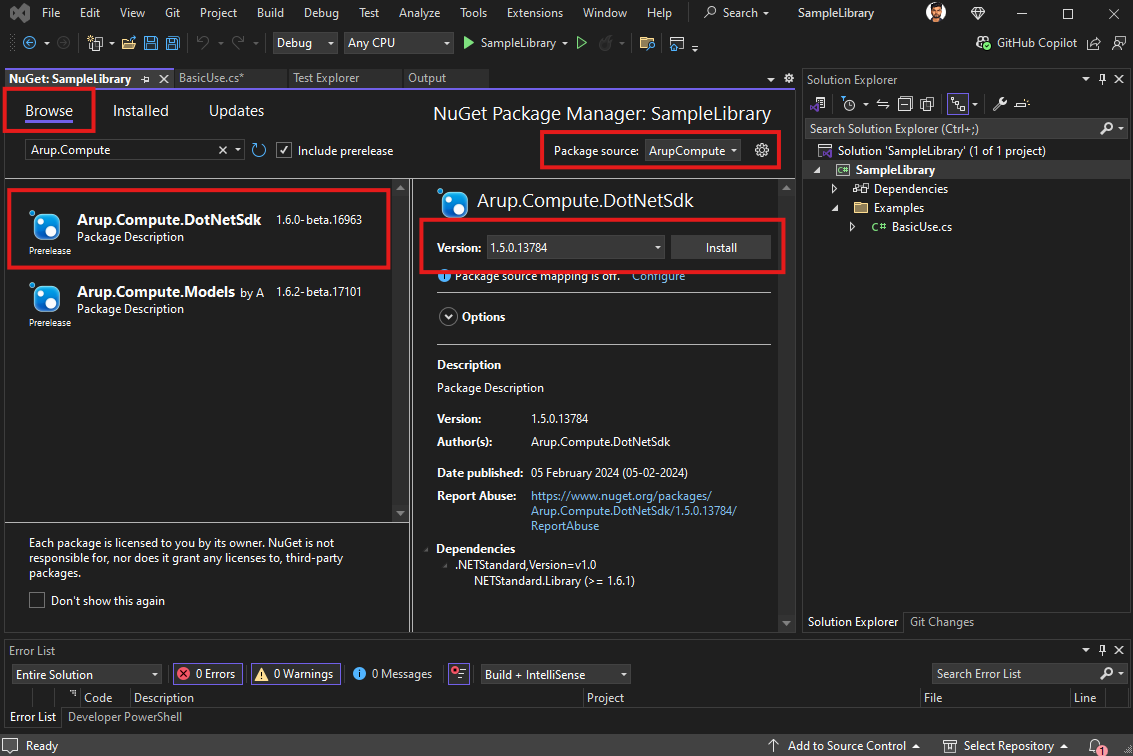This screenshot has height=756, width=1133.
Task: Pin the NuGet: SampleLibrary tab
Action: point(145,79)
